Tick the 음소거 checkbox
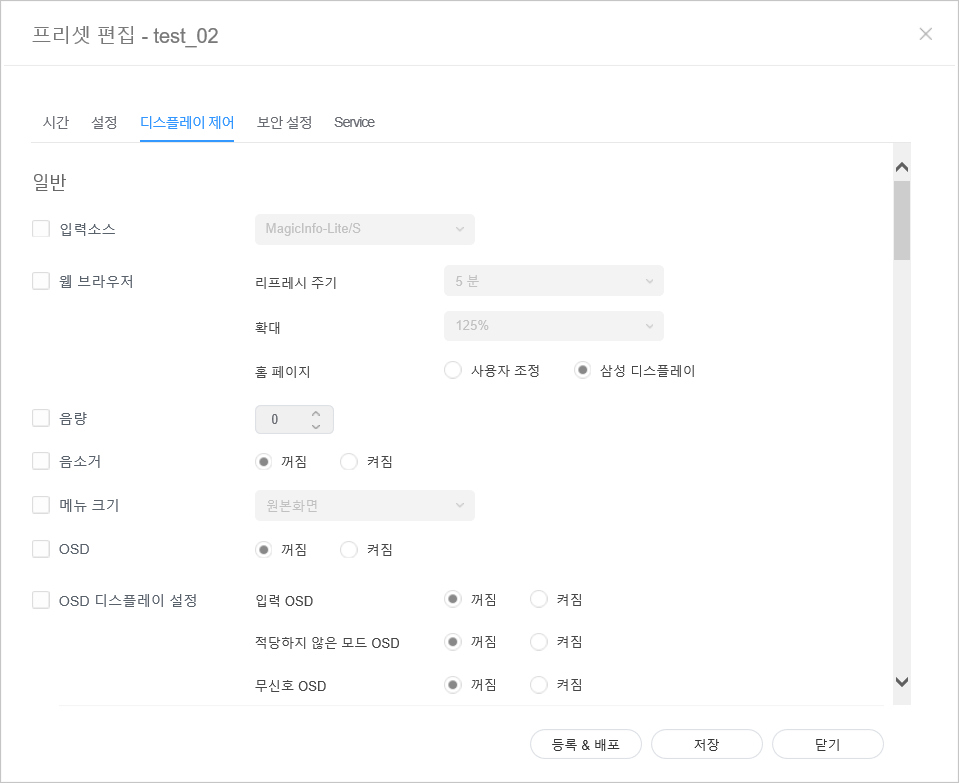This screenshot has width=959, height=783. click(41, 461)
